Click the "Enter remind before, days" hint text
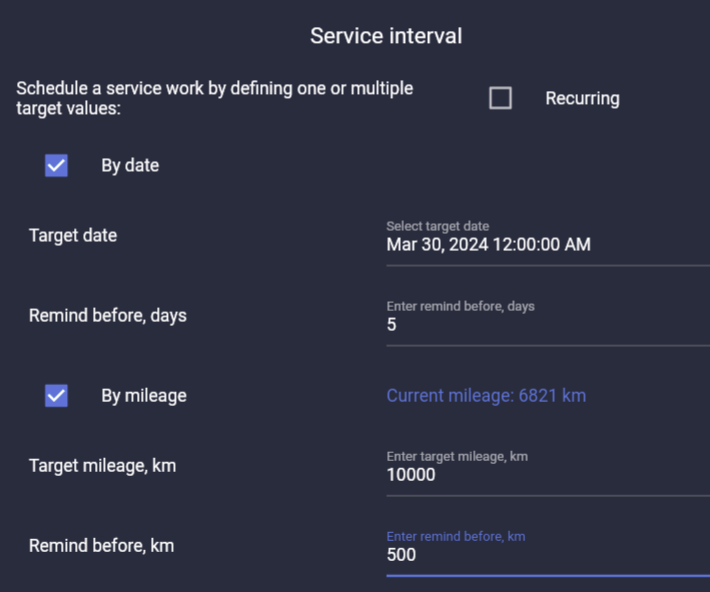710x592 pixels. pyautogui.click(x=460, y=306)
